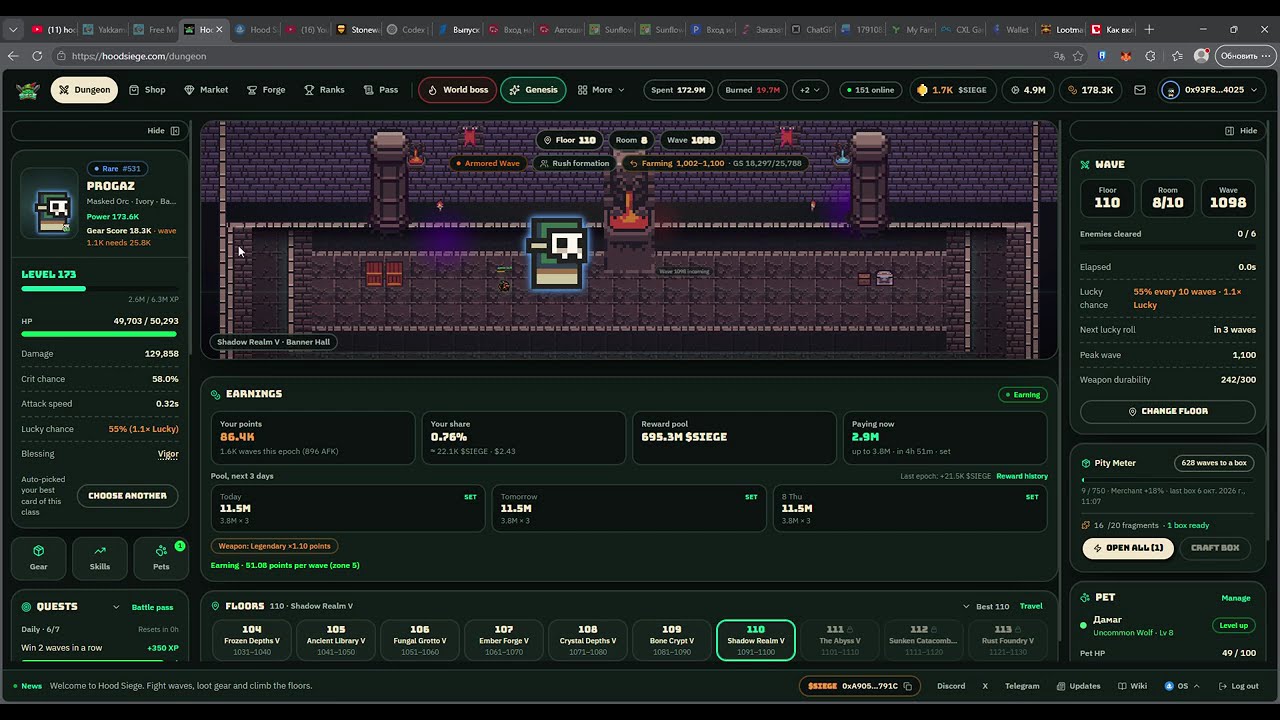
Task: Switch to the Dungeon tab
Action: pyautogui.click(x=84, y=90)
